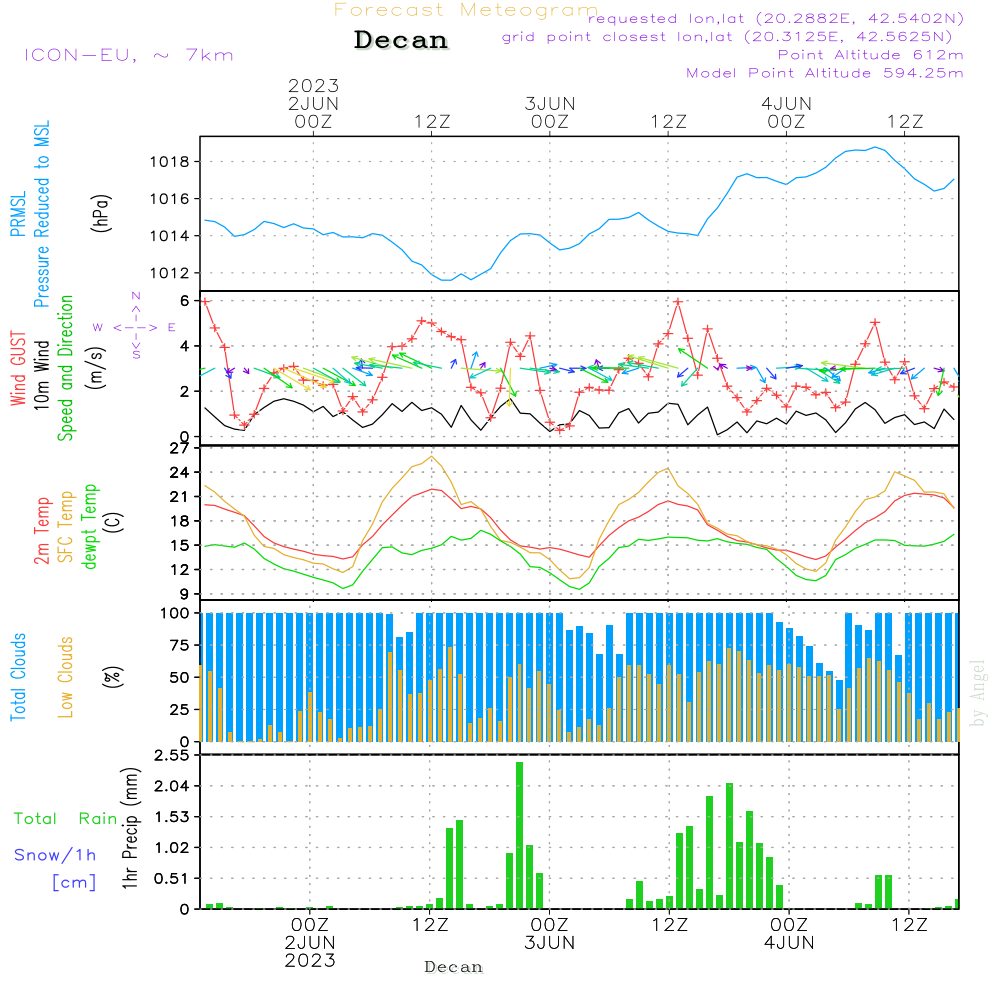1000x1000 pixels.
Task: Click the 'Point Altitude 612m' text
Action: pyautogui.click(x=871, y=55)
